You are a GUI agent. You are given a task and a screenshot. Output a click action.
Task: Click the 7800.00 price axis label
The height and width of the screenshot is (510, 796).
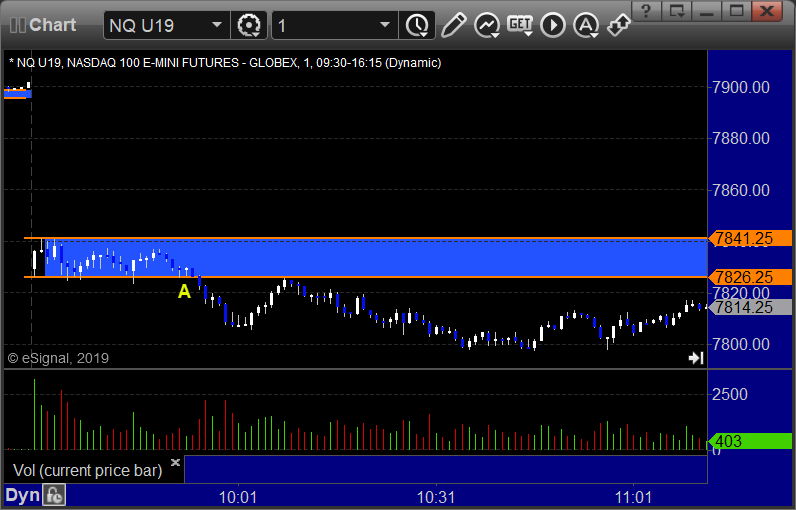pos(741,345)
